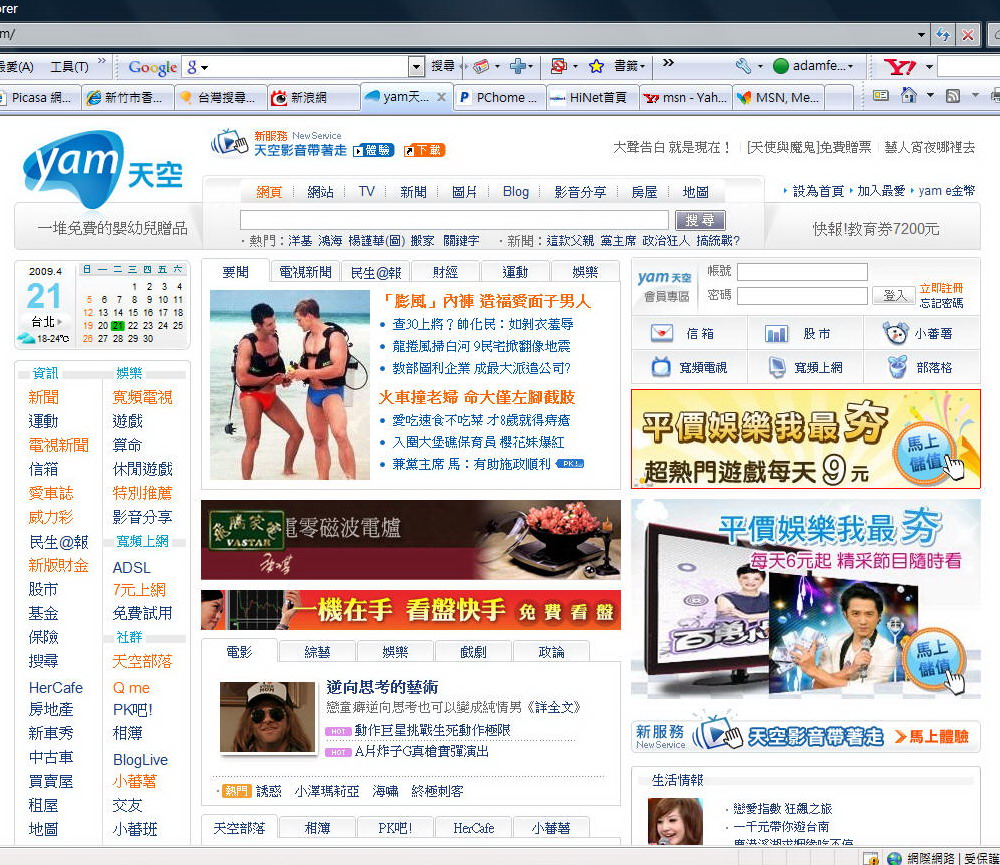Click the 逆向思考的藝術 movie thumbnail
1000x865 pixels.
[267, 717]
